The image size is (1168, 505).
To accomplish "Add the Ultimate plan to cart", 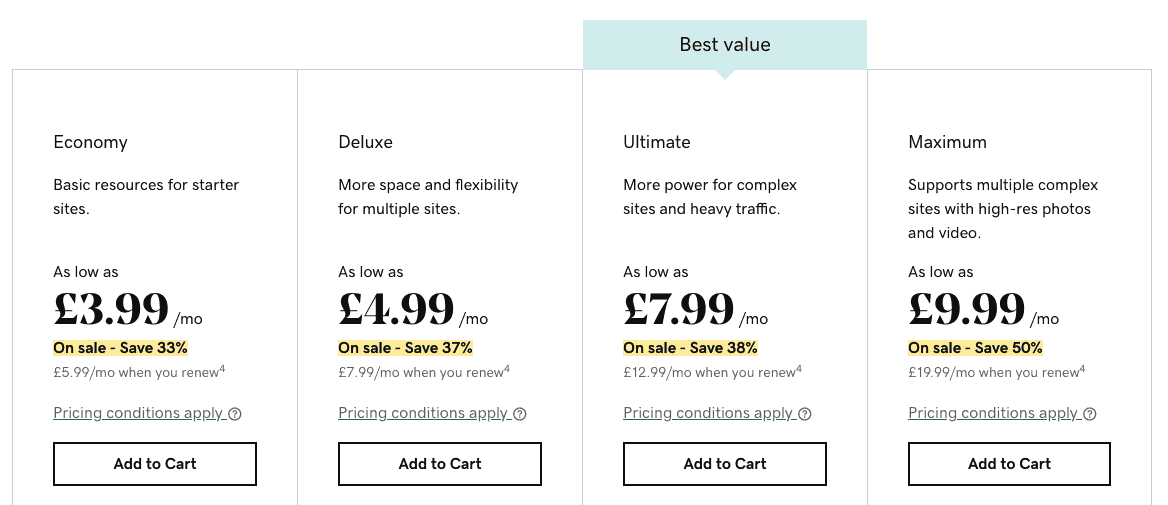I will tap(725, 464).
